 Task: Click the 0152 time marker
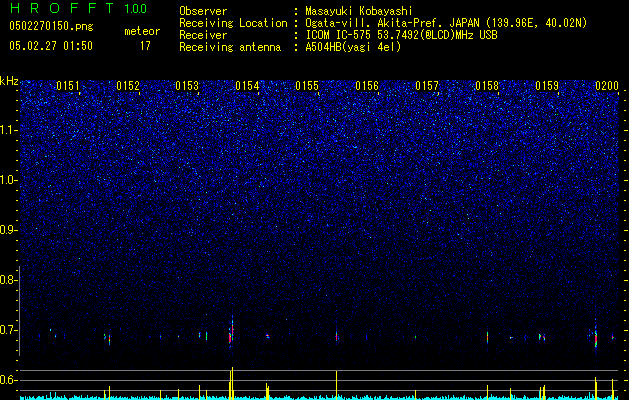click(x=128, y=86)
